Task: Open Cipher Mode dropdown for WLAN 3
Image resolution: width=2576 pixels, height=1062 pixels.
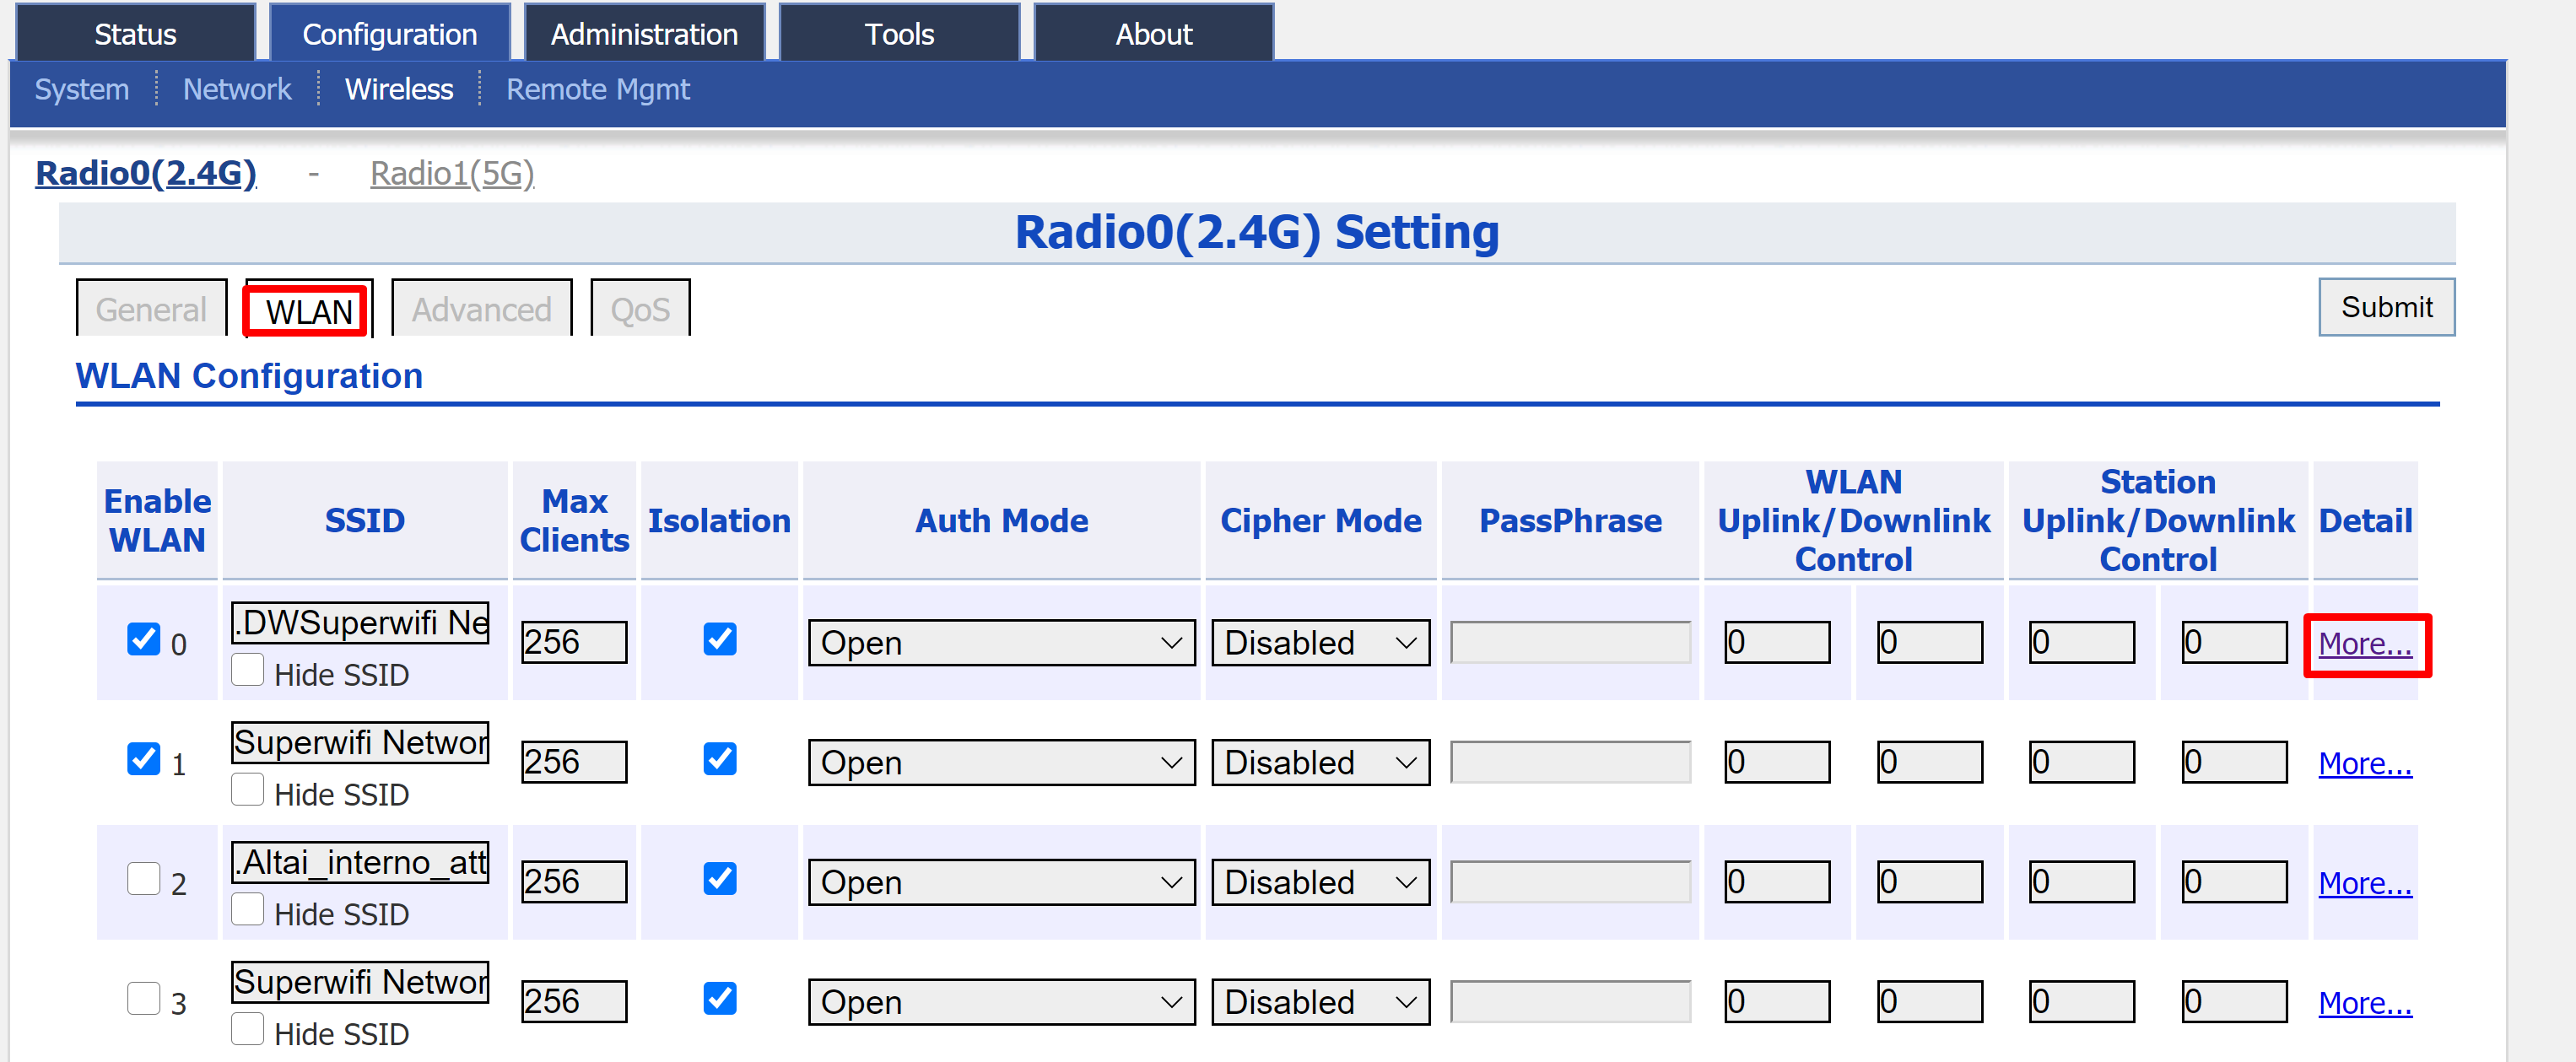Action: pos(1319,1002)
